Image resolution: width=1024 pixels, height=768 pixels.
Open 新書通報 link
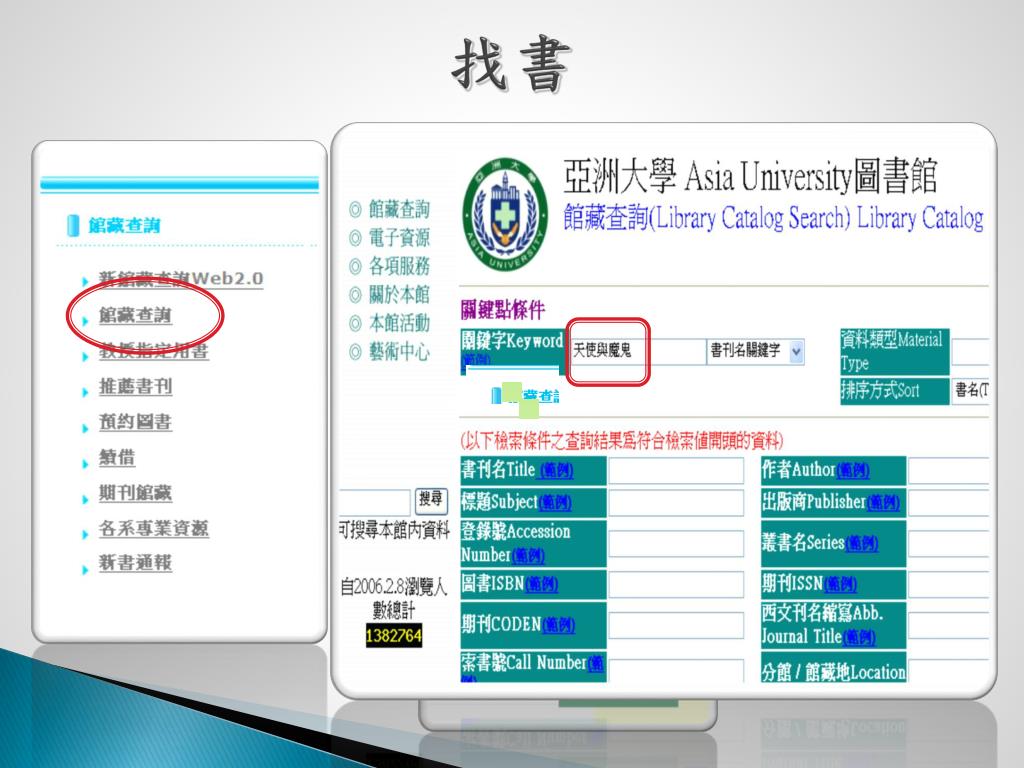point(135,562)
